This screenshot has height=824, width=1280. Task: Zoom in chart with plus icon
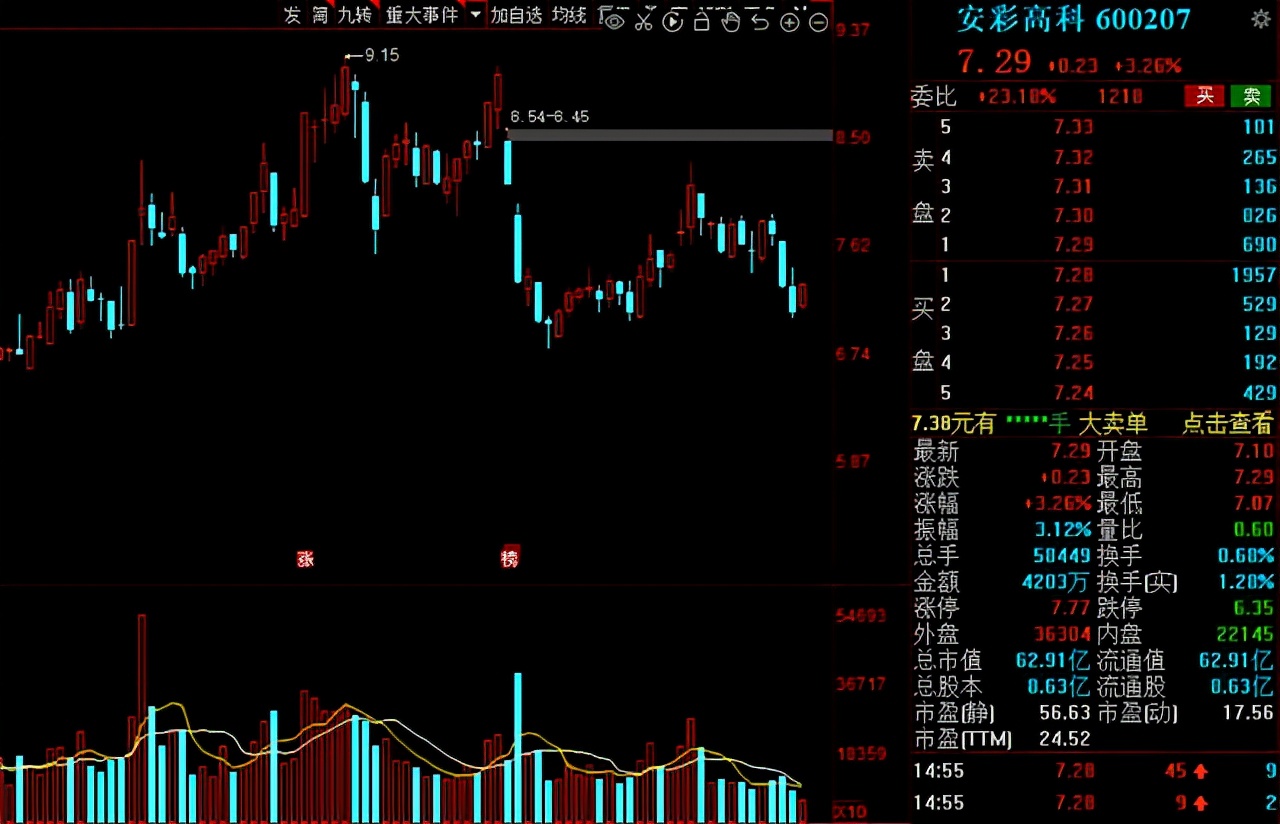pyautogui.click(x=790, y=21)
